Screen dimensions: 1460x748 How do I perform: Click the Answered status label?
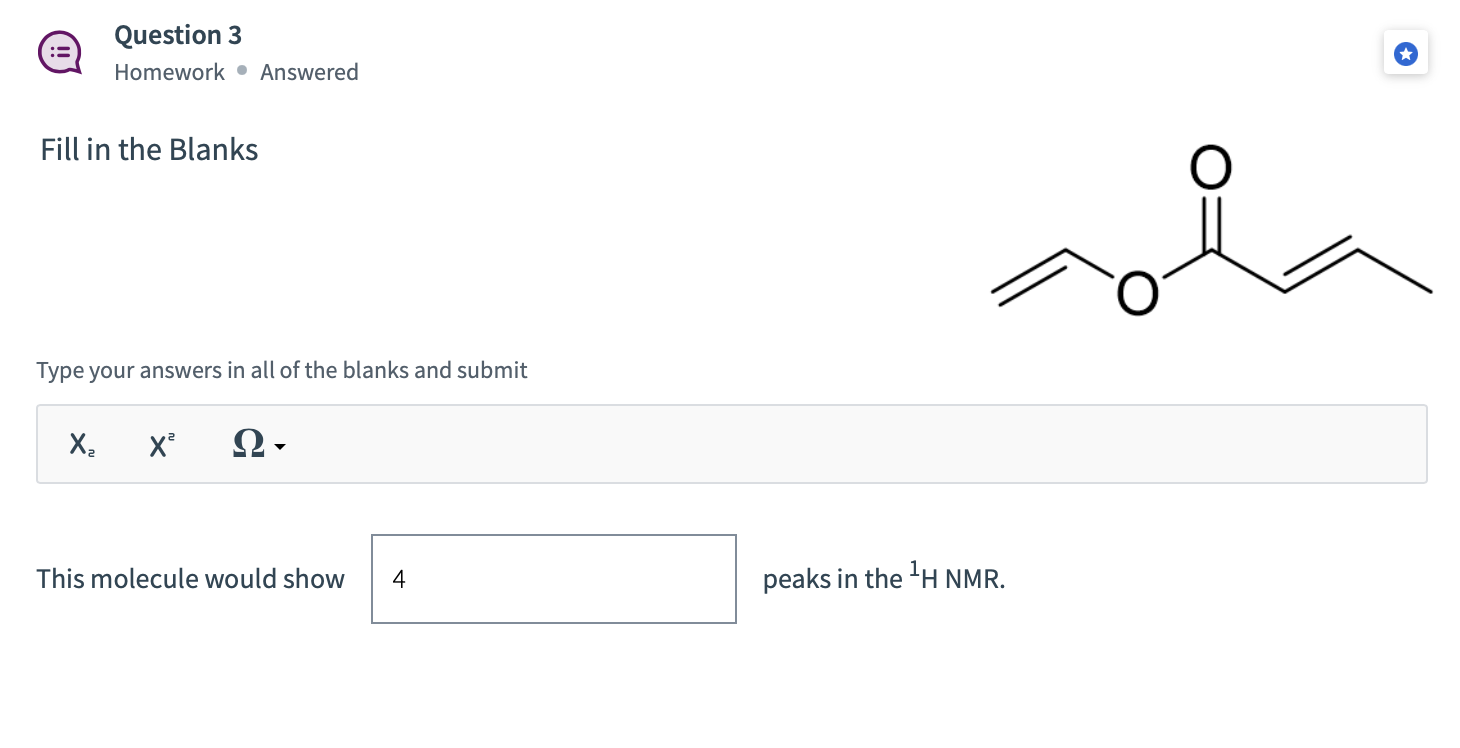coord(309,72)
